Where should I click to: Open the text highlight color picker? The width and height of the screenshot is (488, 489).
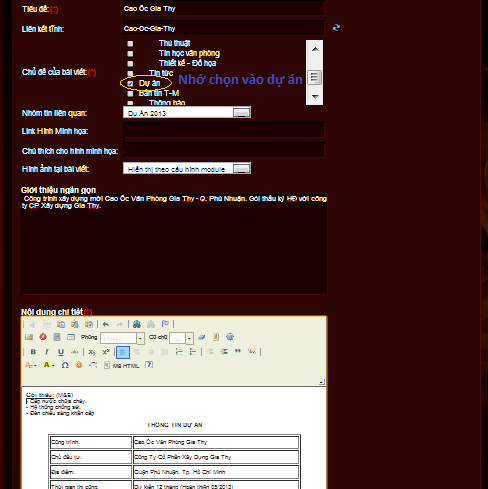click(49, 365)
